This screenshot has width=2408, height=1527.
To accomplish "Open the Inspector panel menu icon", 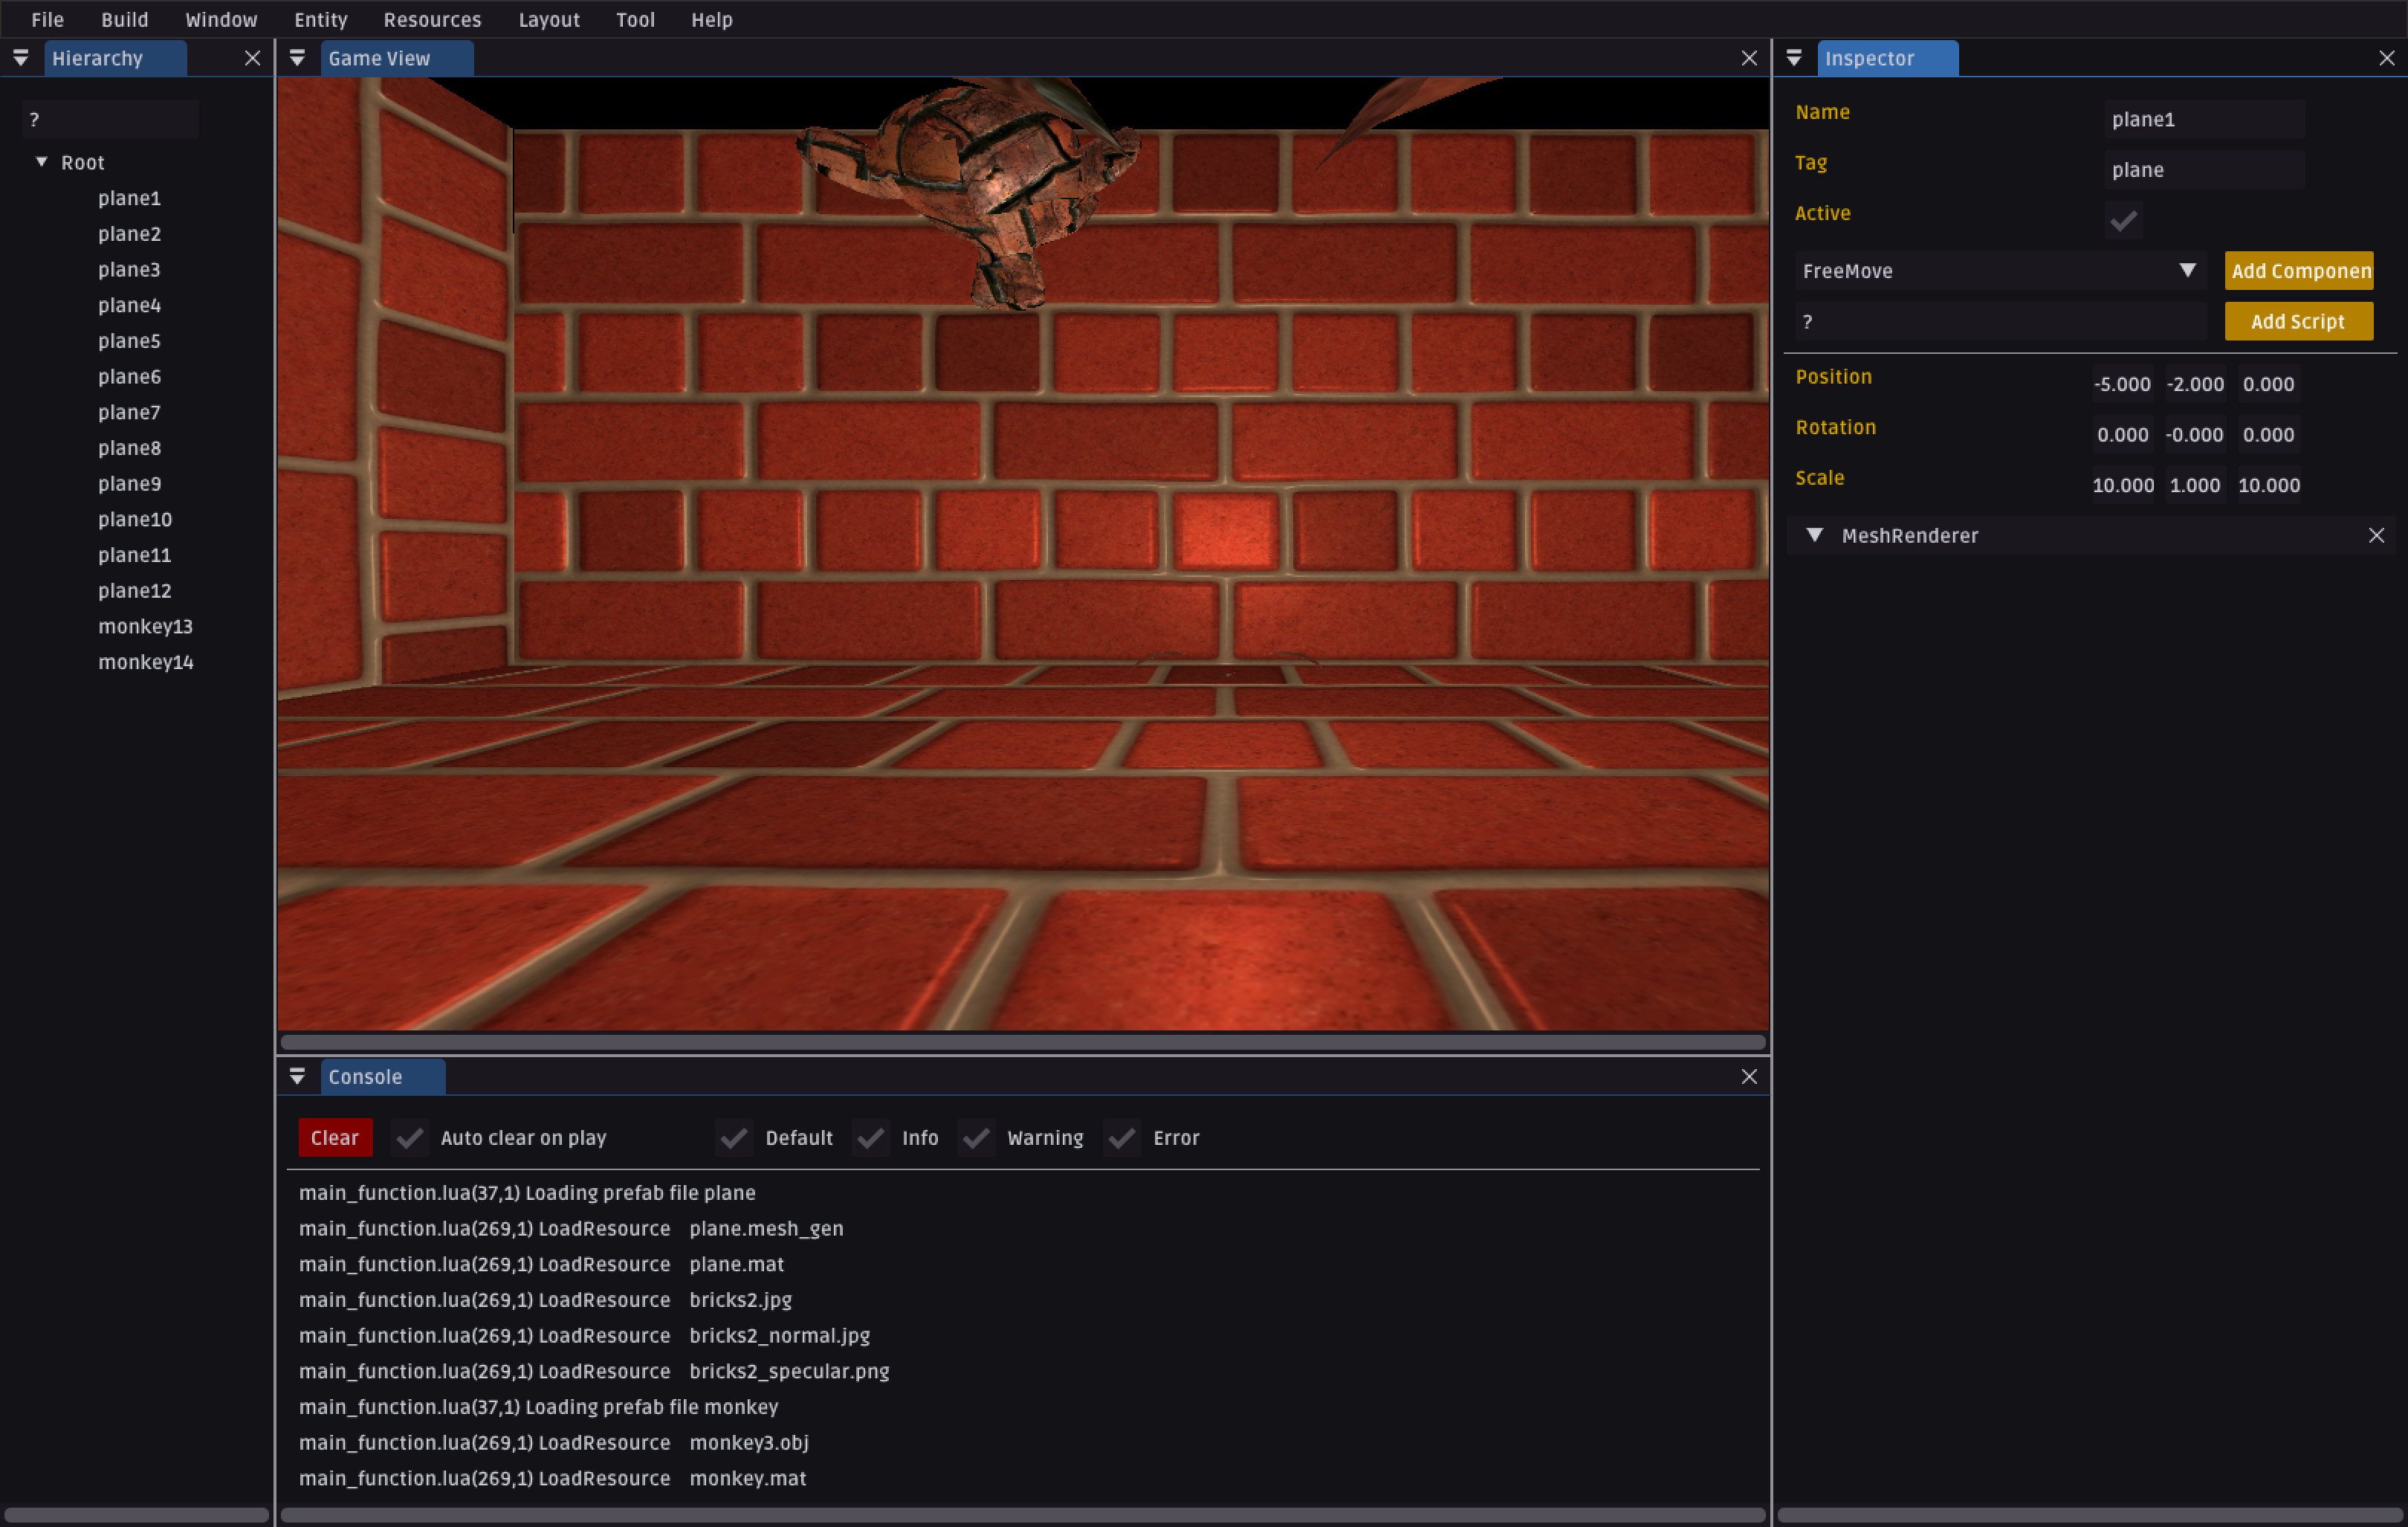I will (1794, 58).
